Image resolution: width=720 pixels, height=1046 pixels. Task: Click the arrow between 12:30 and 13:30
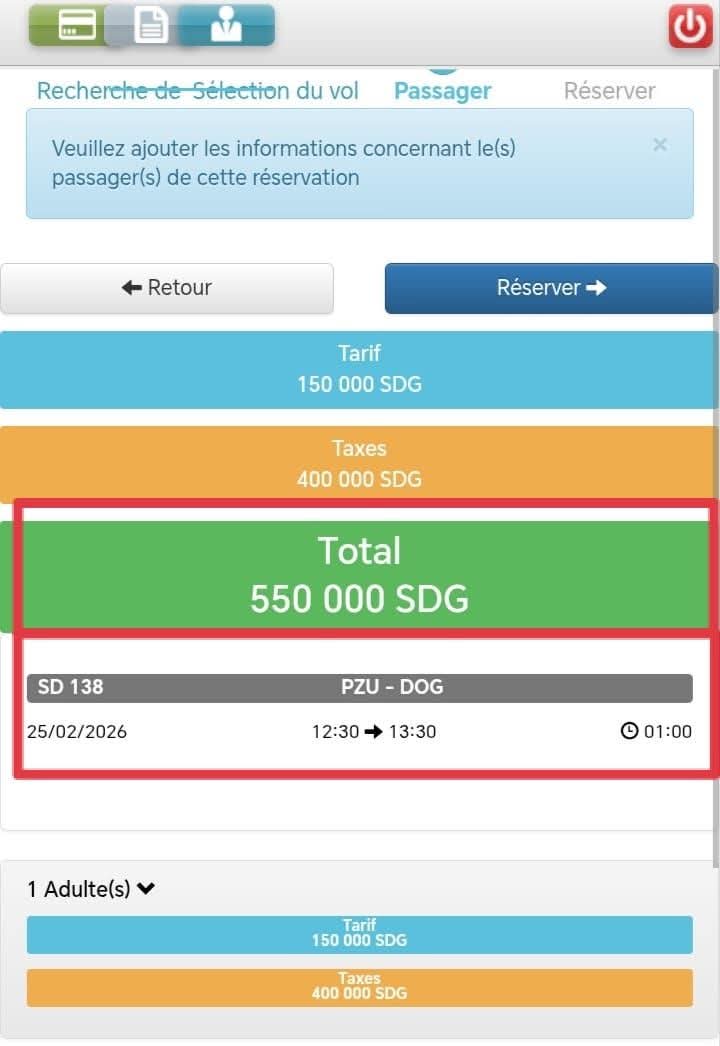pyautogui.click(x=374, y=731)
